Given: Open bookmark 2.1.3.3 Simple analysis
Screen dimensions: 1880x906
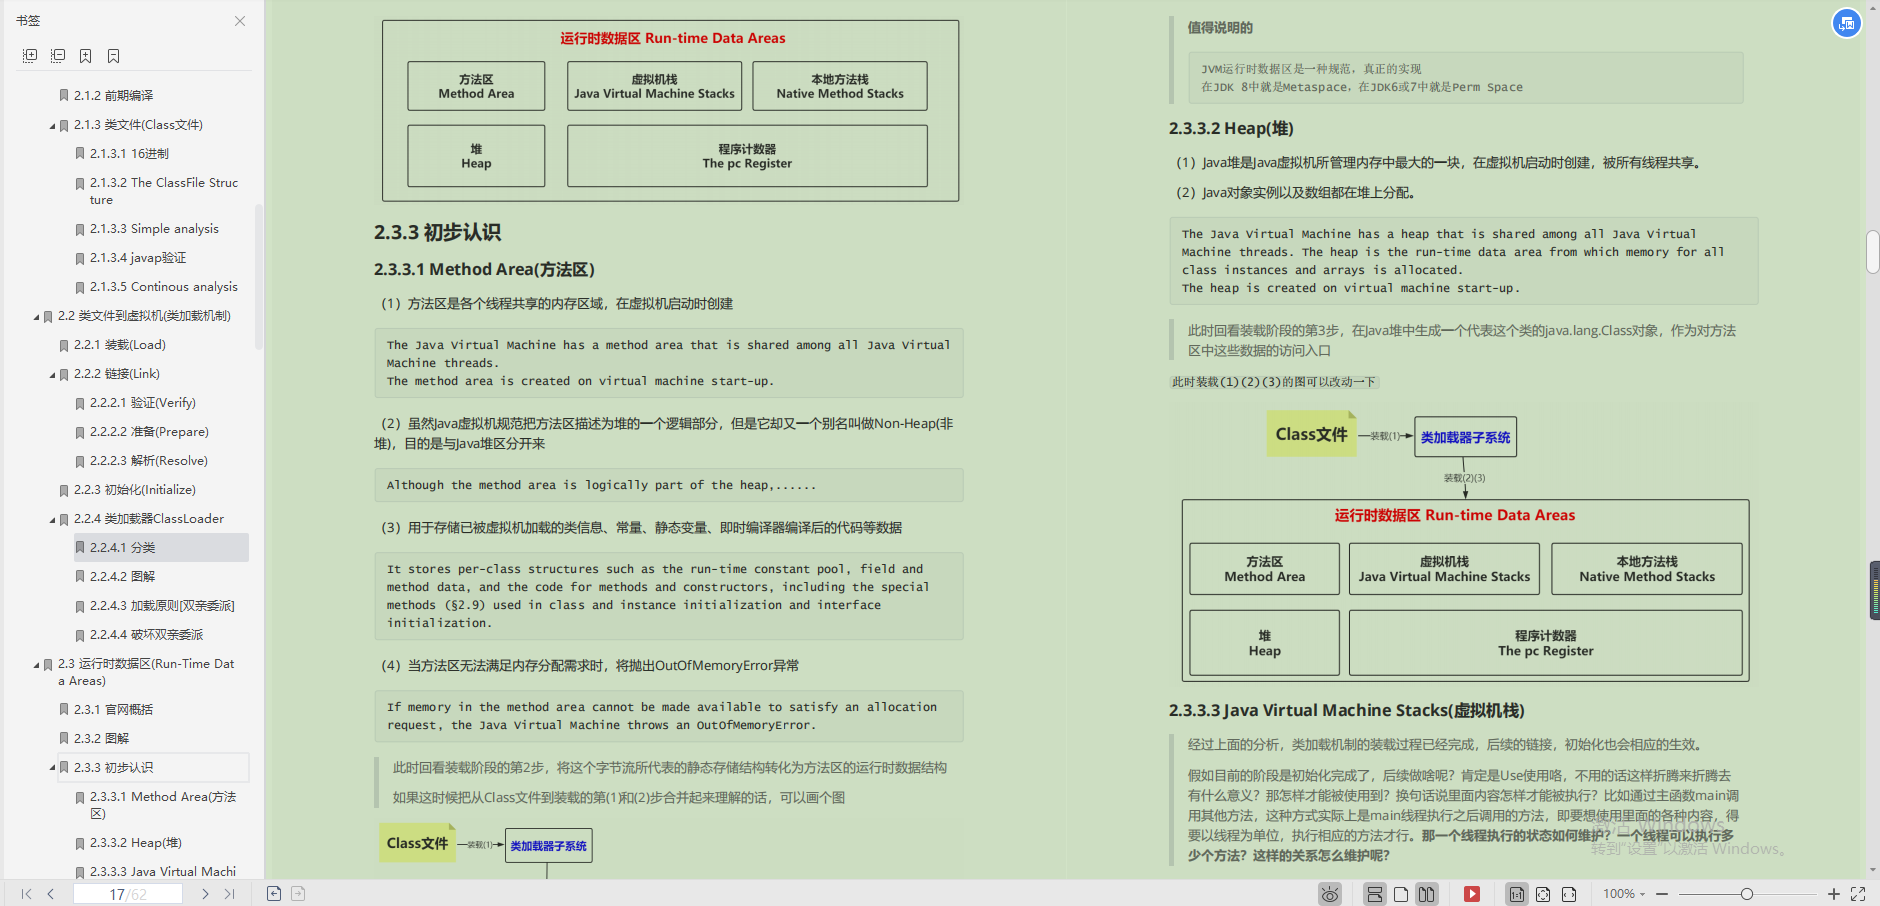Looking at the screenshot, I should point(154,229).
